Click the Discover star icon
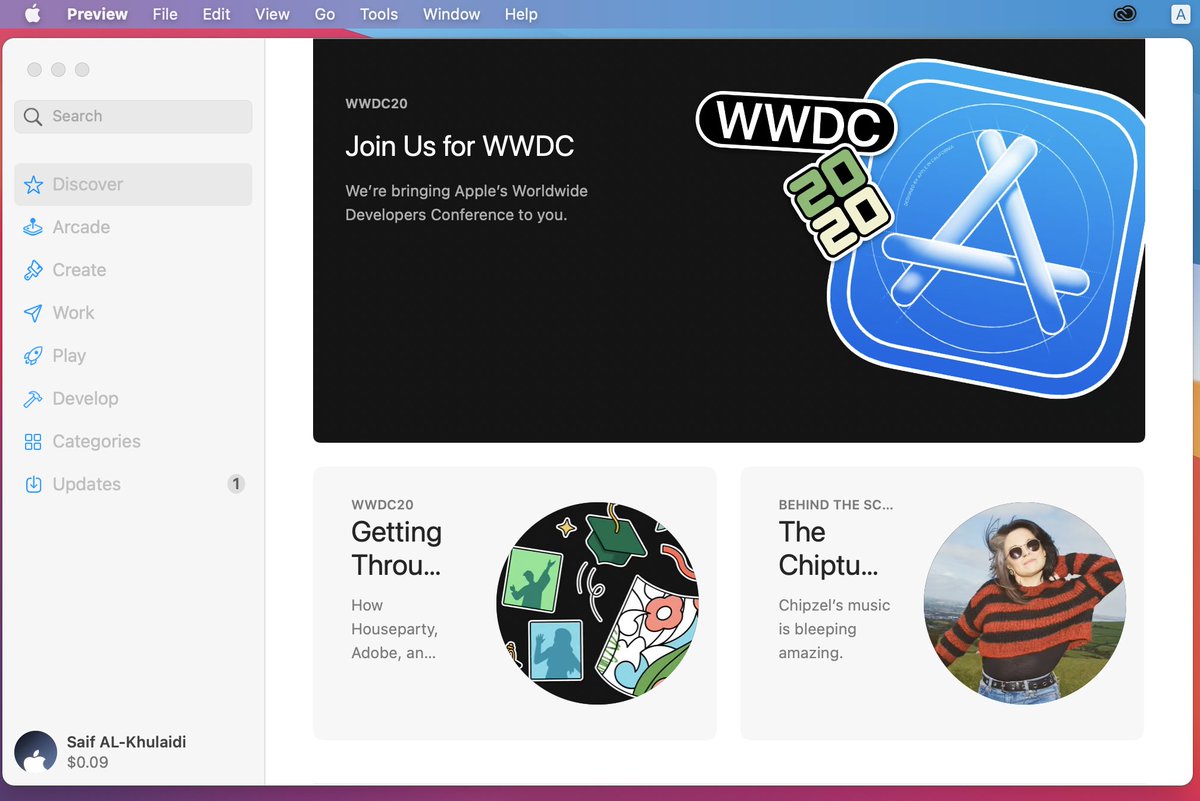The width and height of the screenshot is (1200, 801). tap(33, 185)
